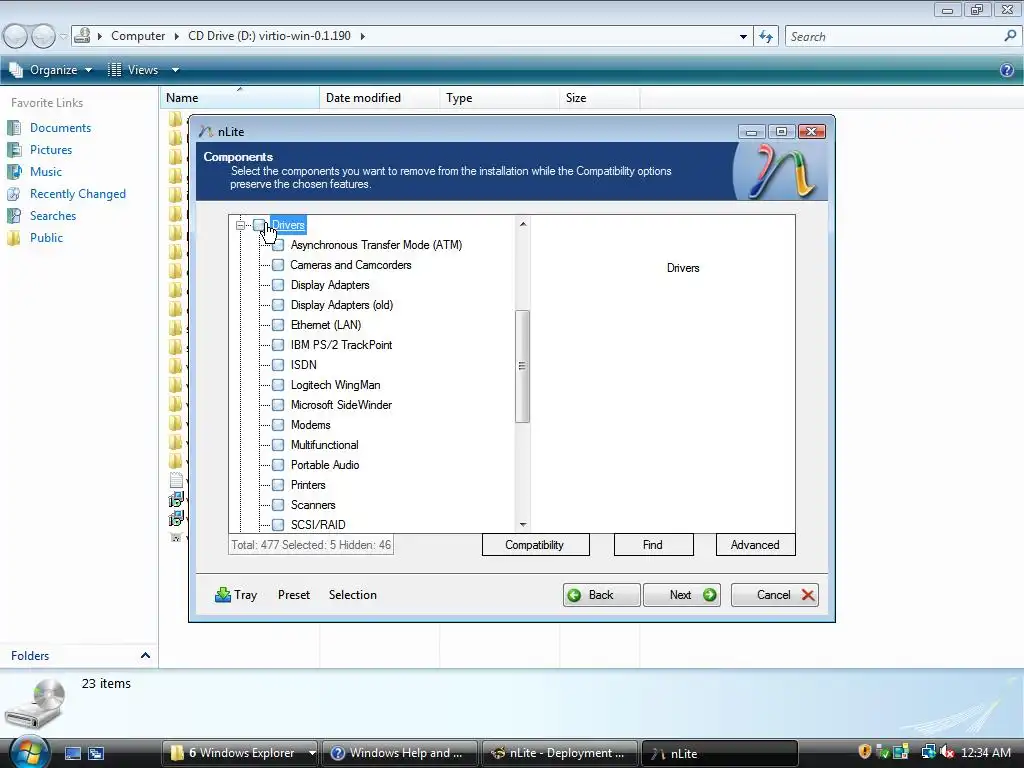The image size is (1024, 768).
Task: Open Documents favorite link
Action: click(x=60, y=128)
